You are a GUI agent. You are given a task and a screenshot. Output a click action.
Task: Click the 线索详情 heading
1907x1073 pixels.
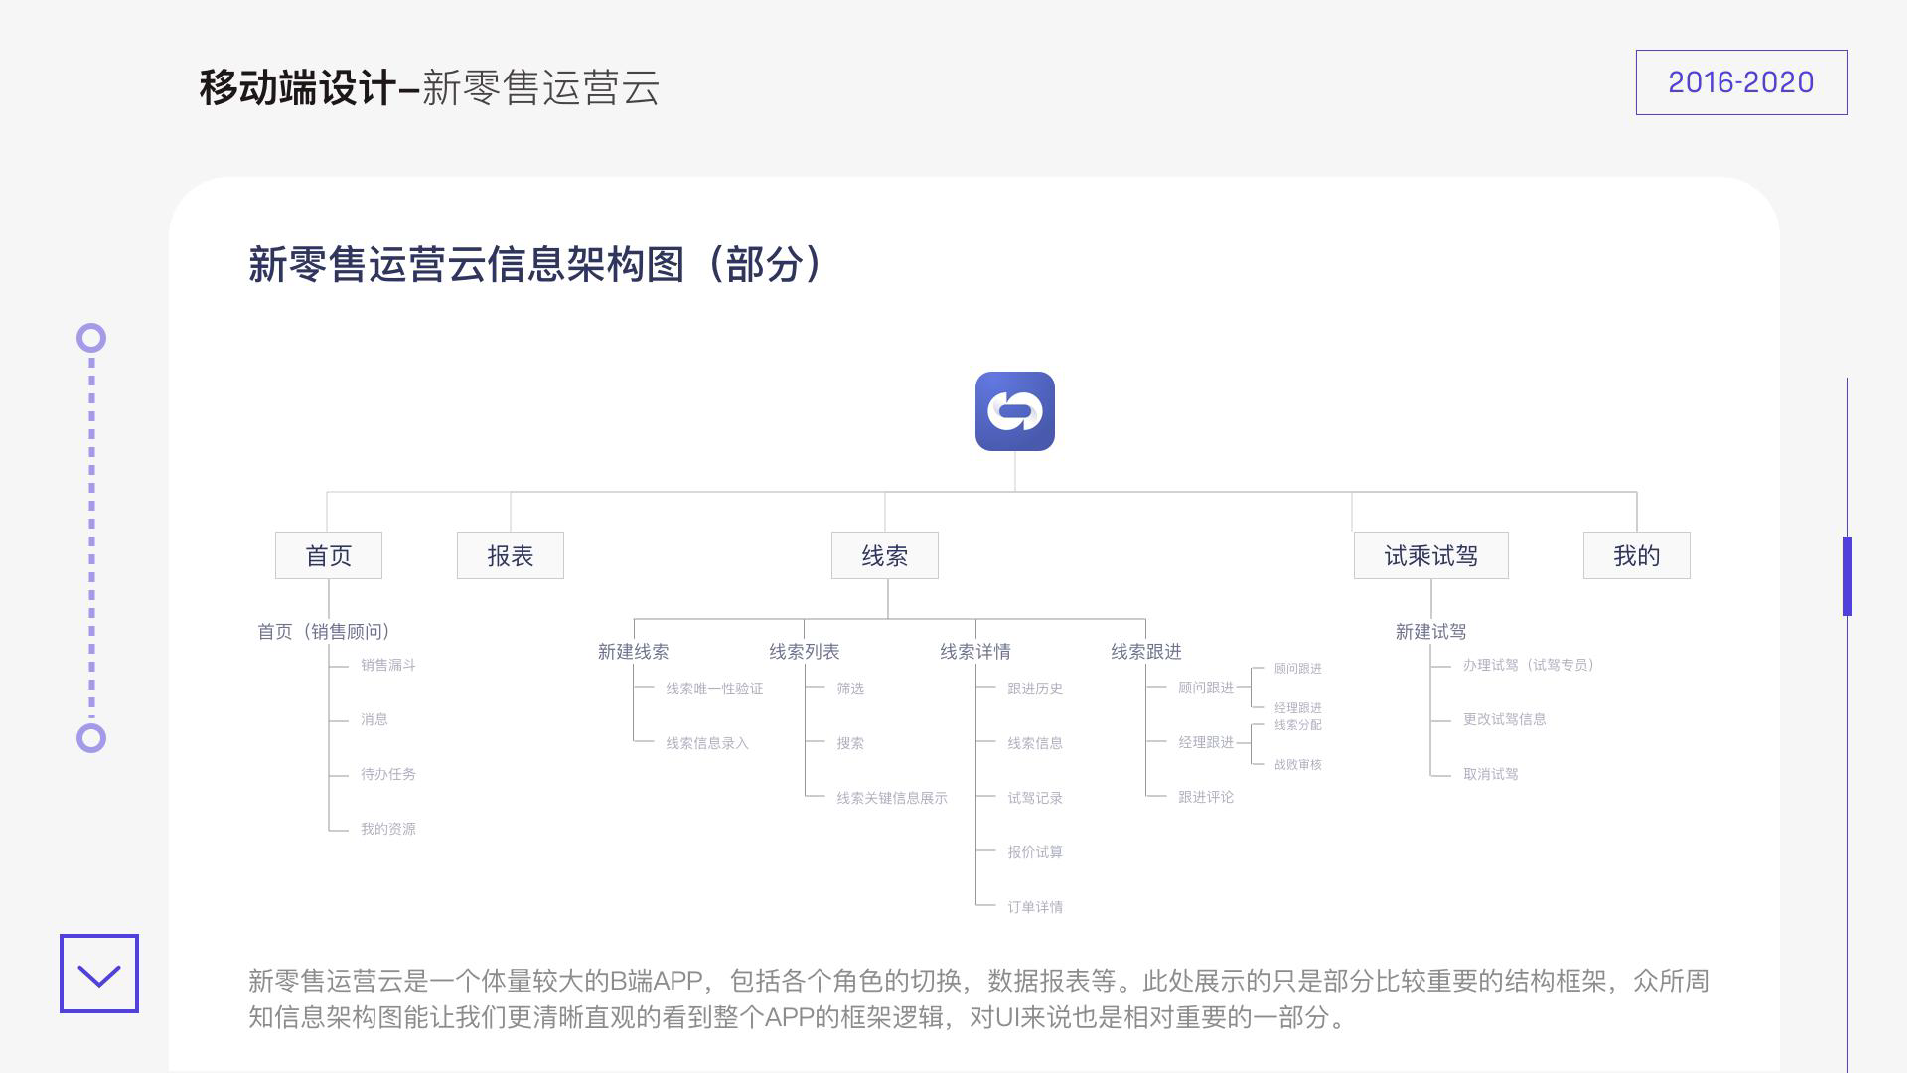click(975, 652)
